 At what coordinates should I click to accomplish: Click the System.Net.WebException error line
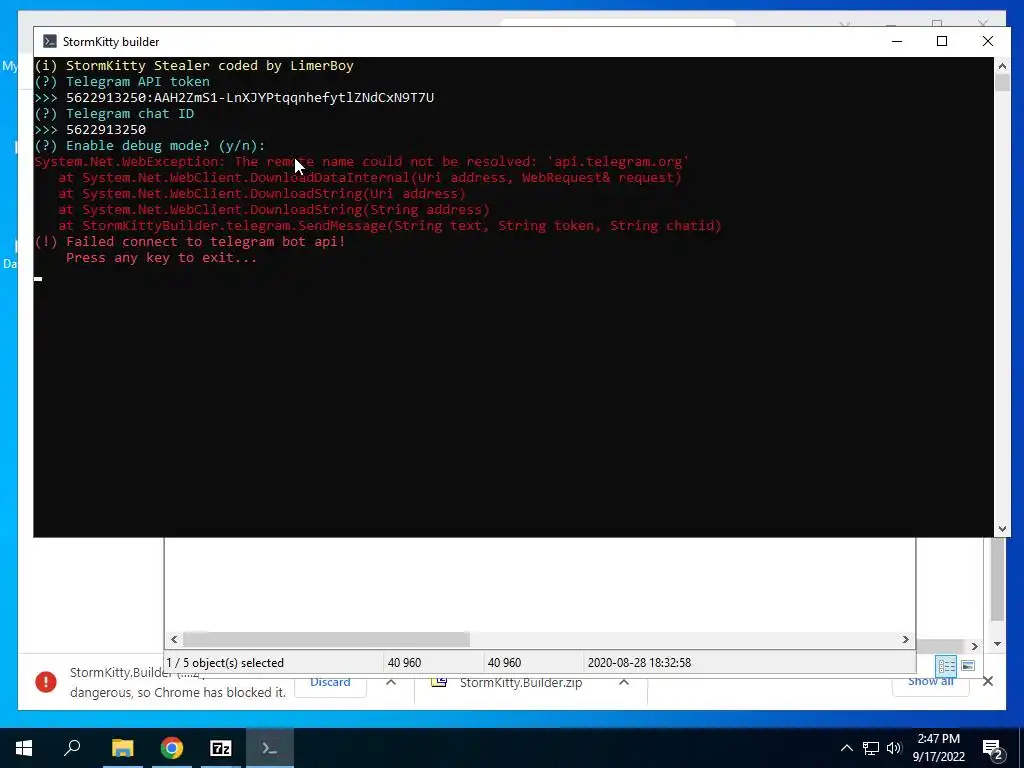tap(362, 162)
